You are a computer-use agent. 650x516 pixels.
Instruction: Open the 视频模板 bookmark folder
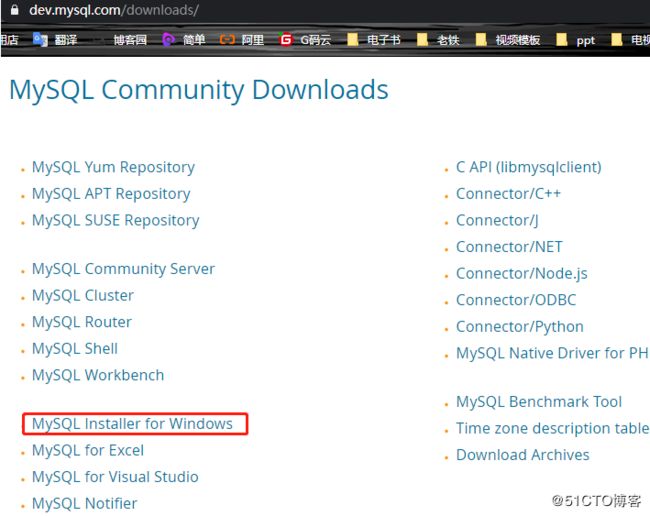tap(508, 40)
